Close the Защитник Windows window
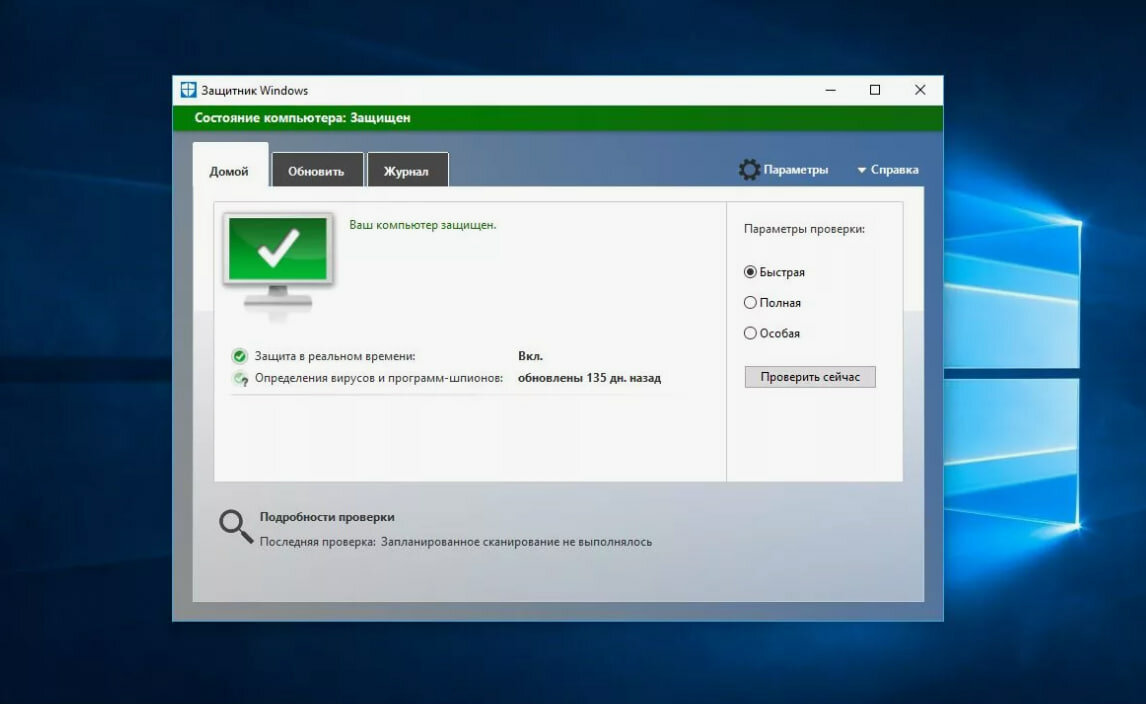 tap(920, 90)
